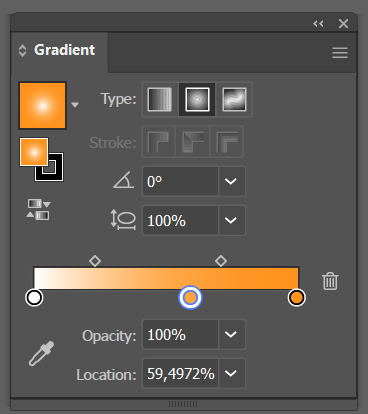Screen dimensions: 368x414
Task: Collapse the panel with double-arrow icon
Action: (318, 24)
